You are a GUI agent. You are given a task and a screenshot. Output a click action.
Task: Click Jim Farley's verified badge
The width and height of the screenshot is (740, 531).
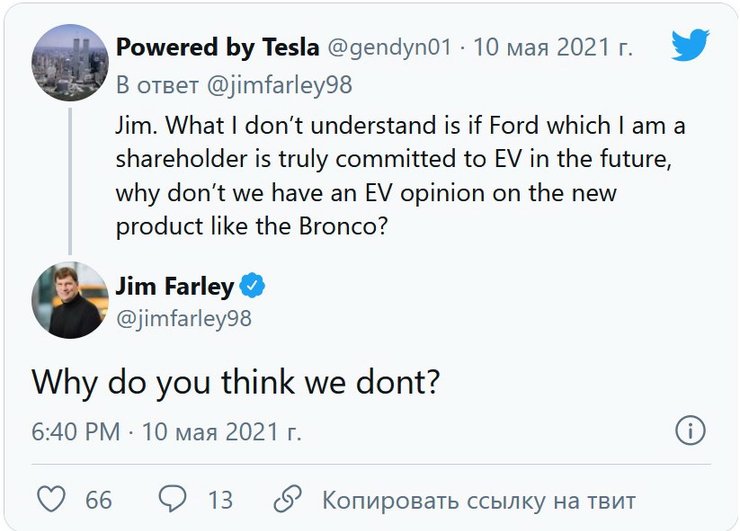click(253, 287)
